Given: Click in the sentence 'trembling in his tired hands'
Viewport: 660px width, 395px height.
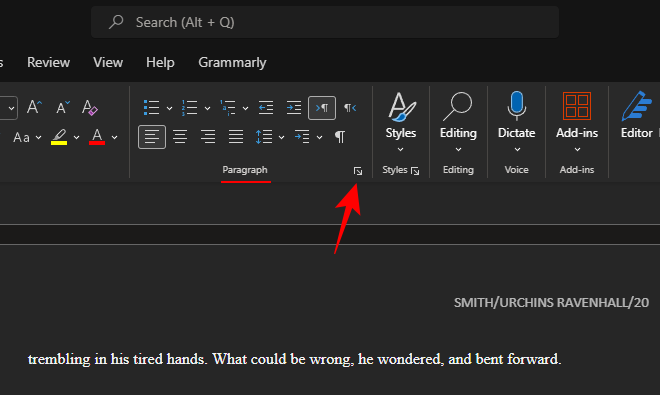Looking at the screenshot, I should click(117, 359).
